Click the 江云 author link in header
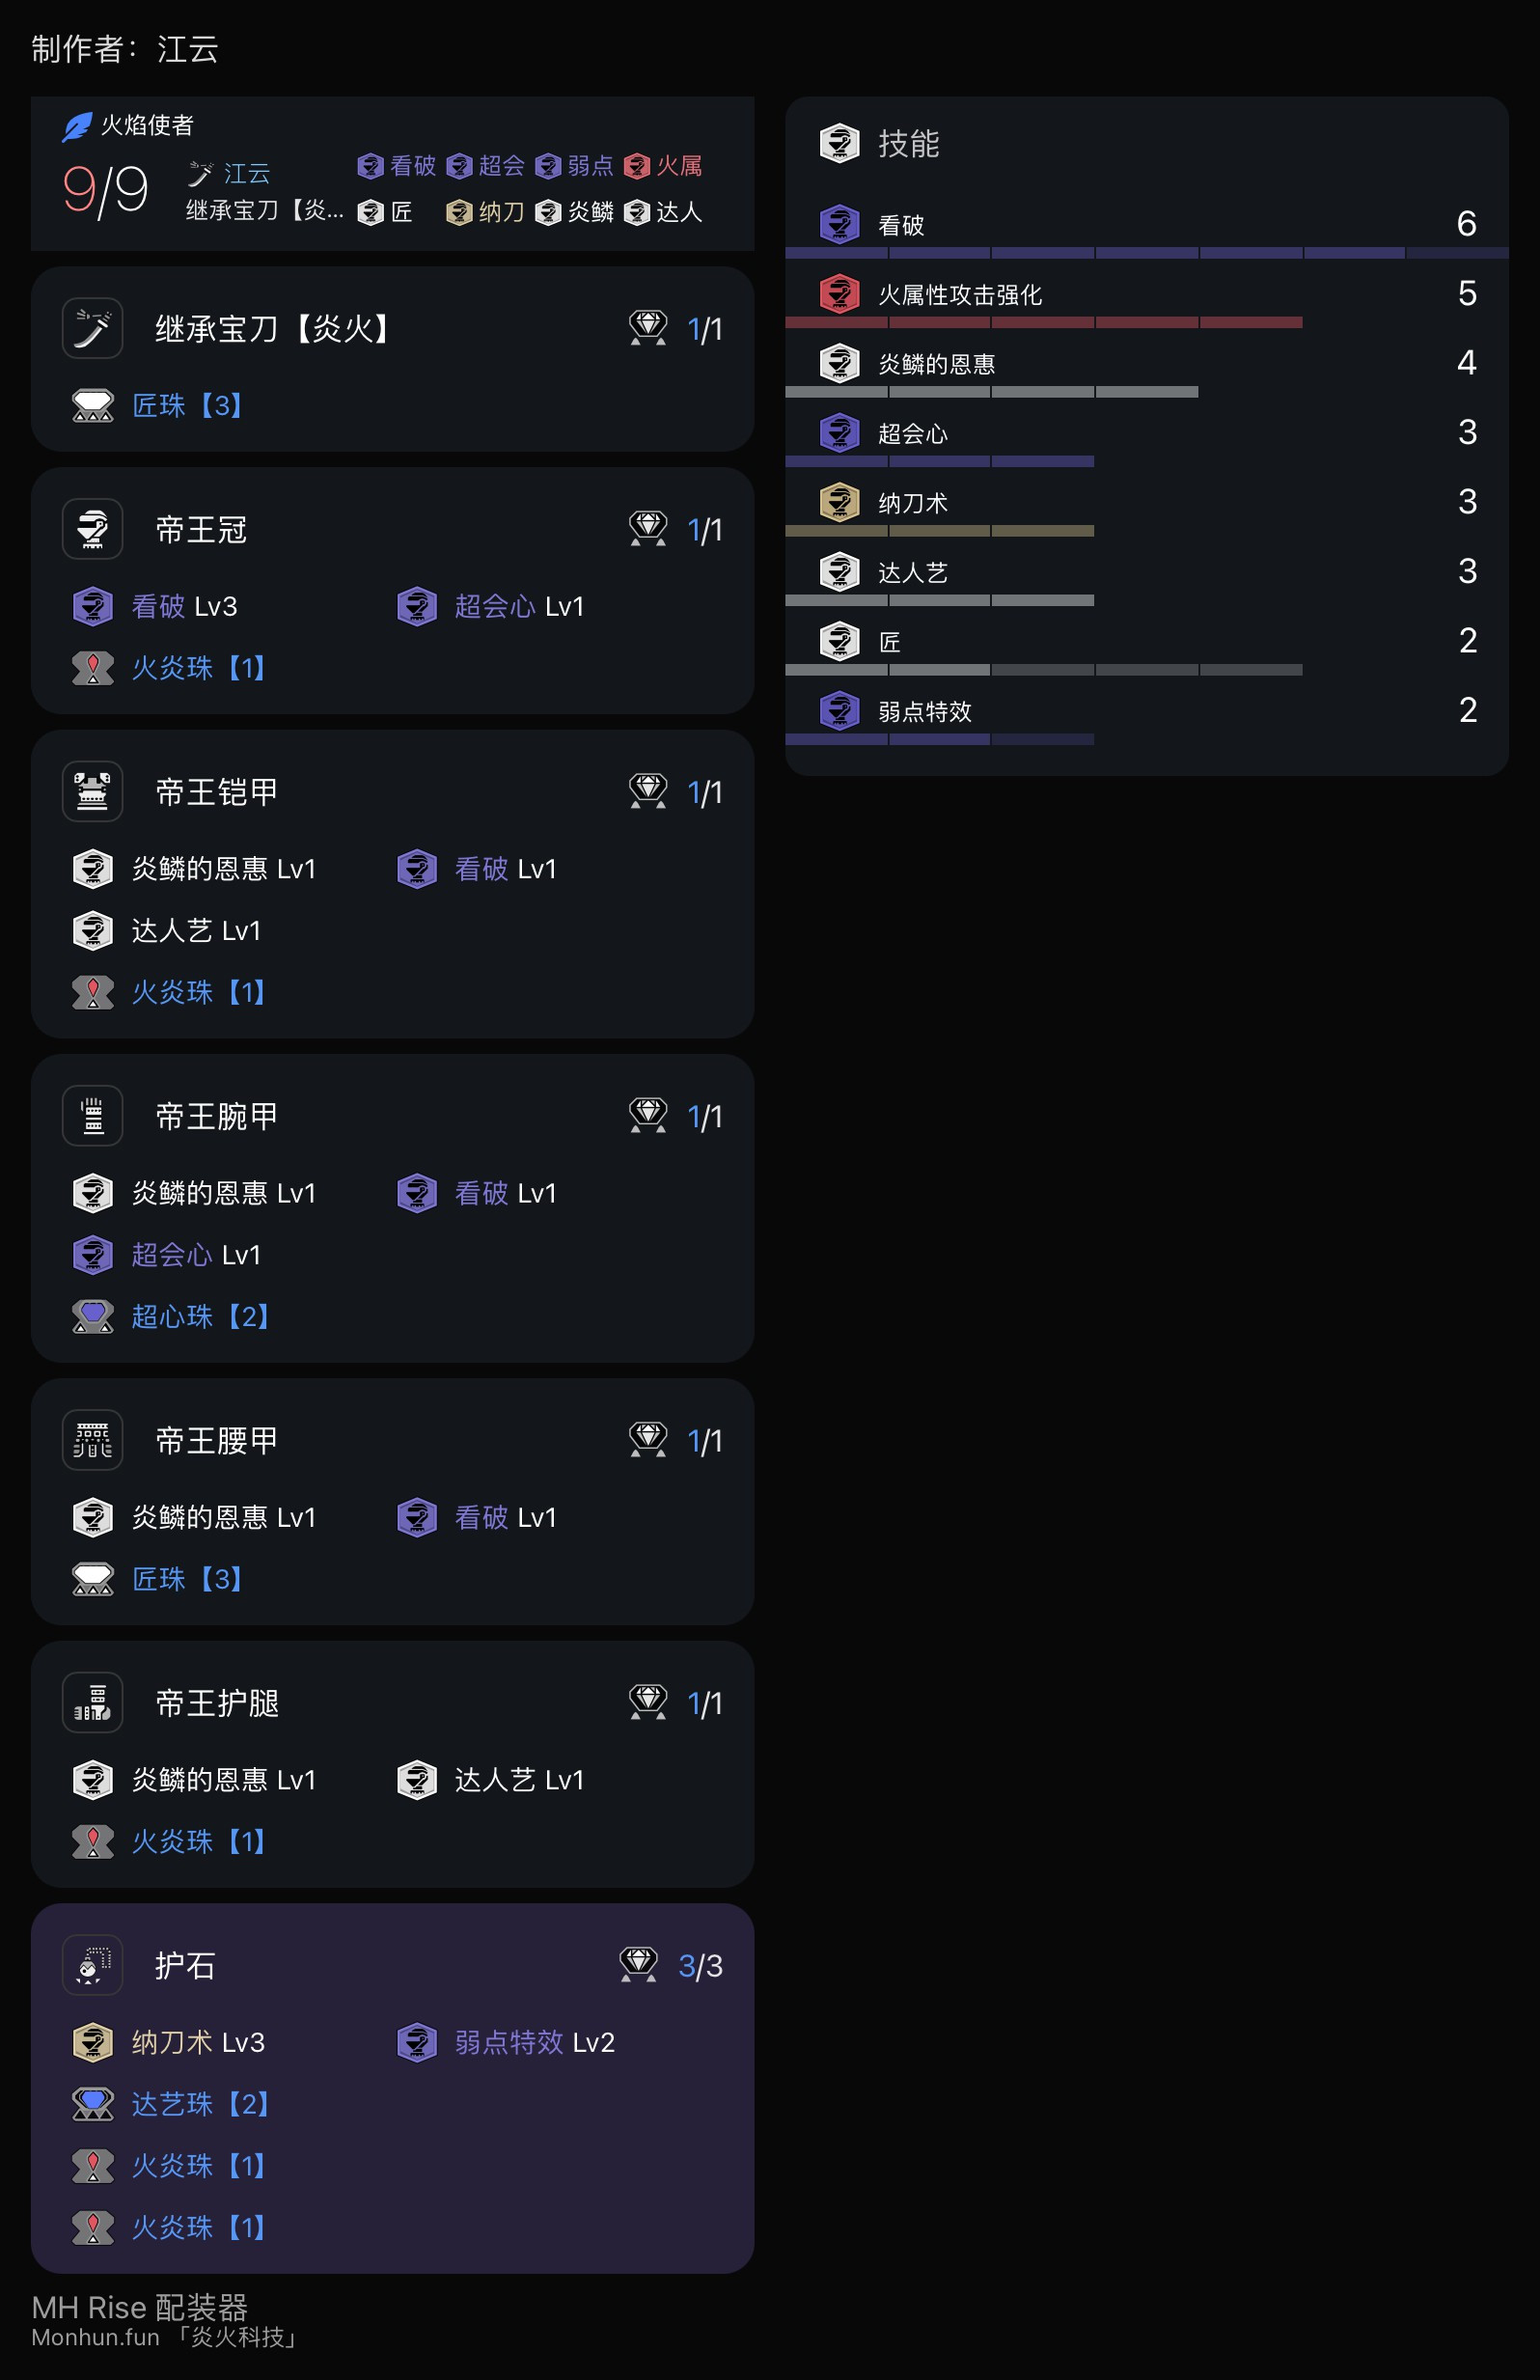Viewport: 1540px width, 2380px height. 247,173
